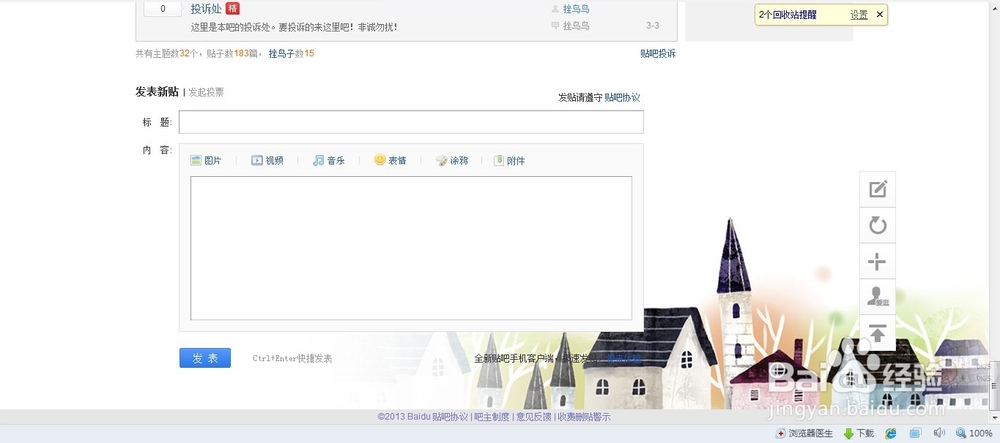This screenshot has height=443, width=1000.
Task: Insert a picture via 图片 button
Action: point(206,161)
